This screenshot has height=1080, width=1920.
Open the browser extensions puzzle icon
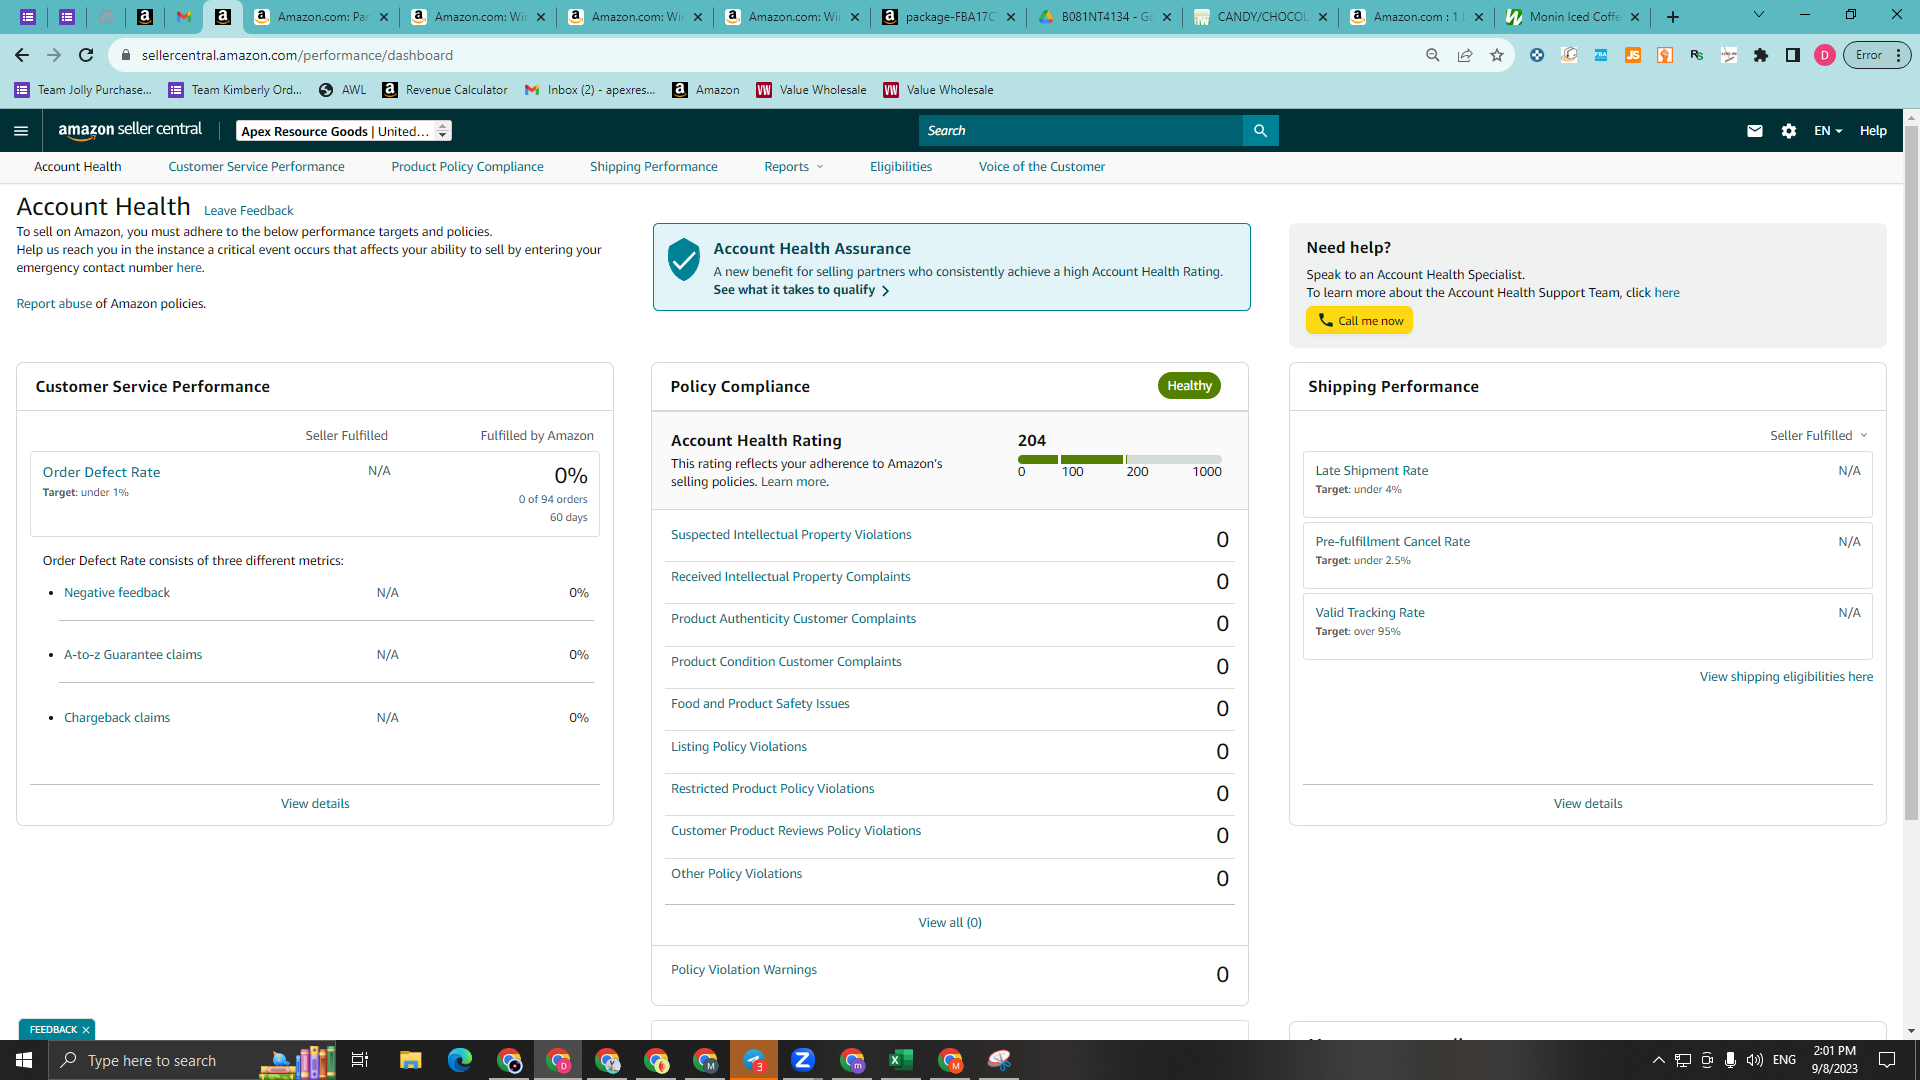[1761, 55]
